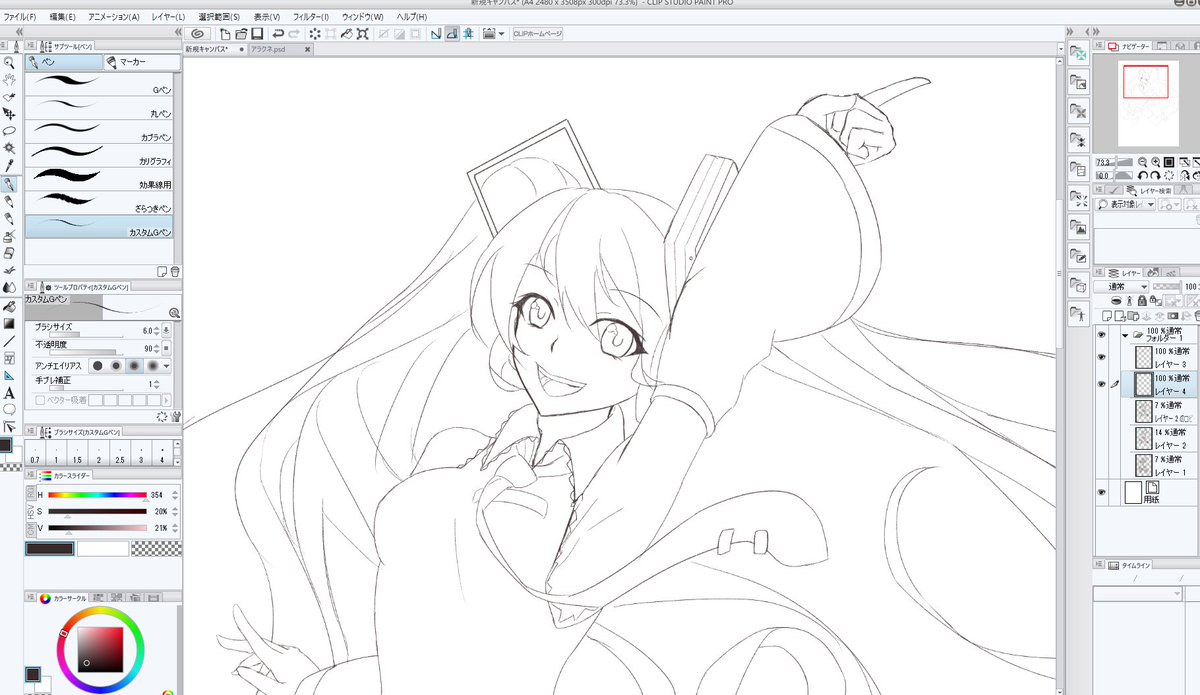
Task: Click the Open file toolbar icon
Action: [242, 33]
